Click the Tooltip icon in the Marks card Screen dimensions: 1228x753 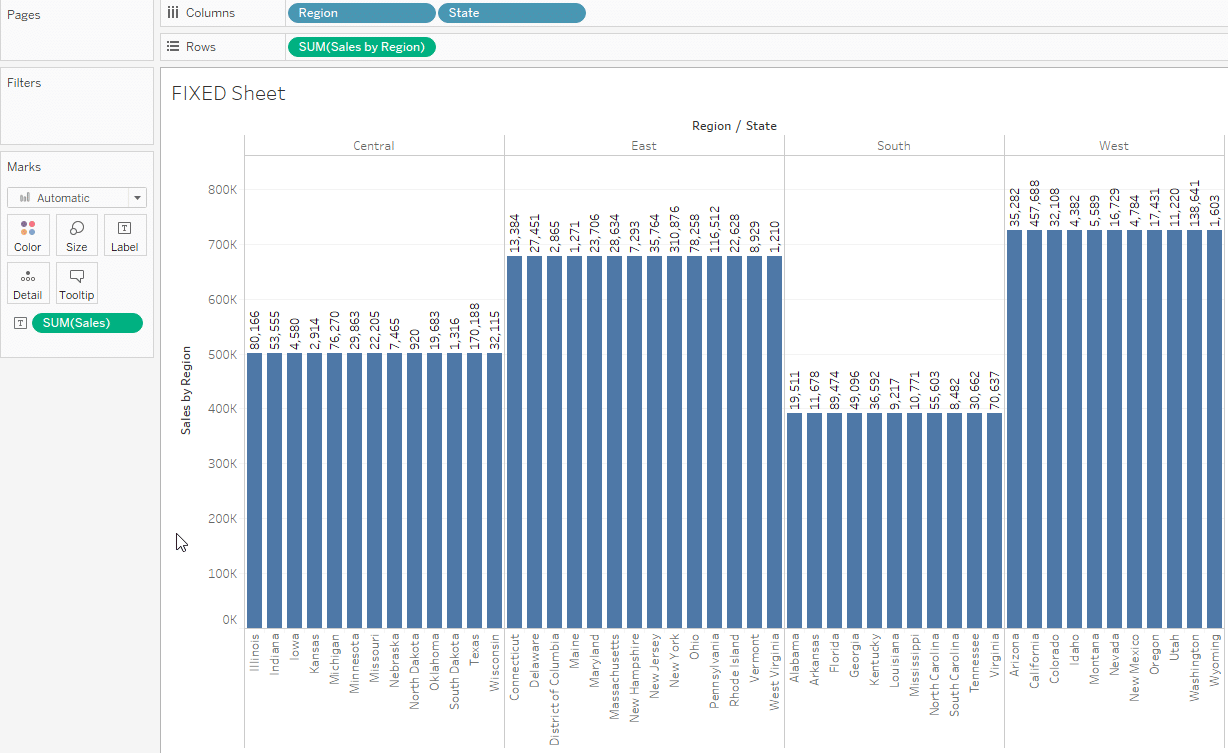coord(77,283)
